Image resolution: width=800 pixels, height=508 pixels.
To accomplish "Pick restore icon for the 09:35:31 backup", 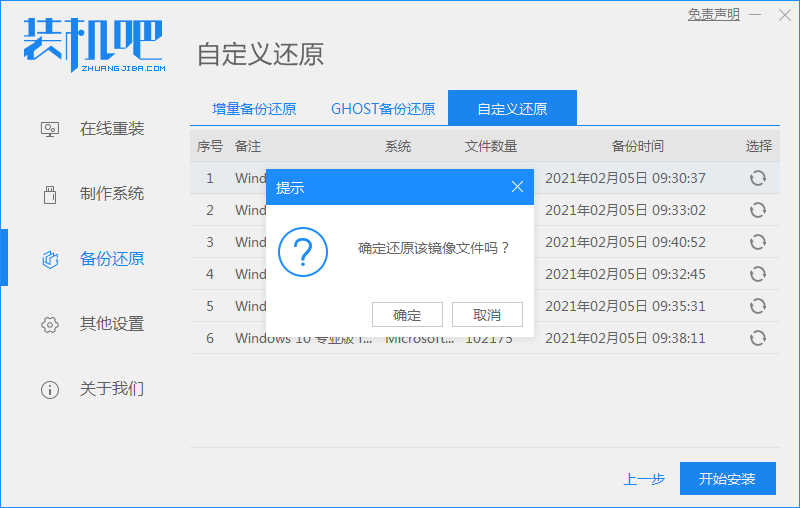I will (x=758, y=306).
